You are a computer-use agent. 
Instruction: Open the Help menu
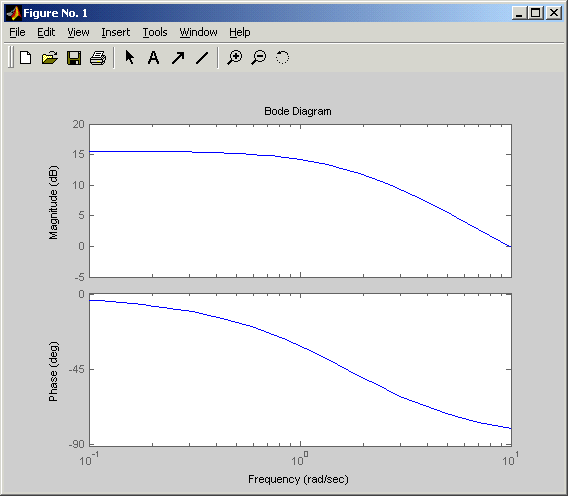tap(239, 32)
